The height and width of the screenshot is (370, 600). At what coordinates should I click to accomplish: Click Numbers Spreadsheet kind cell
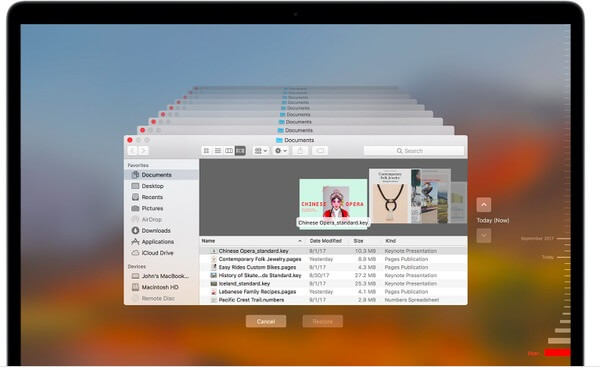coord(412,300)
